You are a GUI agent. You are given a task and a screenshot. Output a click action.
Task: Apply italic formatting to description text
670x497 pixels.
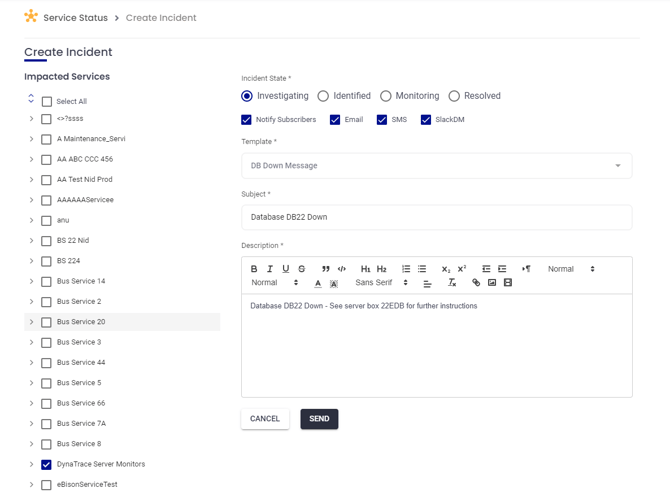pyautogui.click(x=270, y=269)
